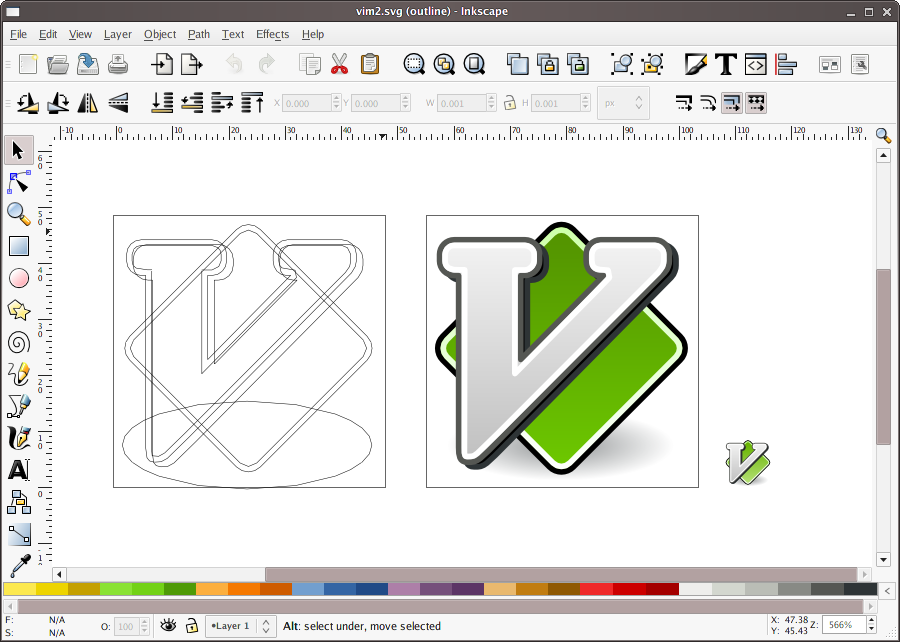The height and width of the screenshot is (642, 900).
Task: Increase the zoom percentage stepper
Action: click(x=871, y=621)
